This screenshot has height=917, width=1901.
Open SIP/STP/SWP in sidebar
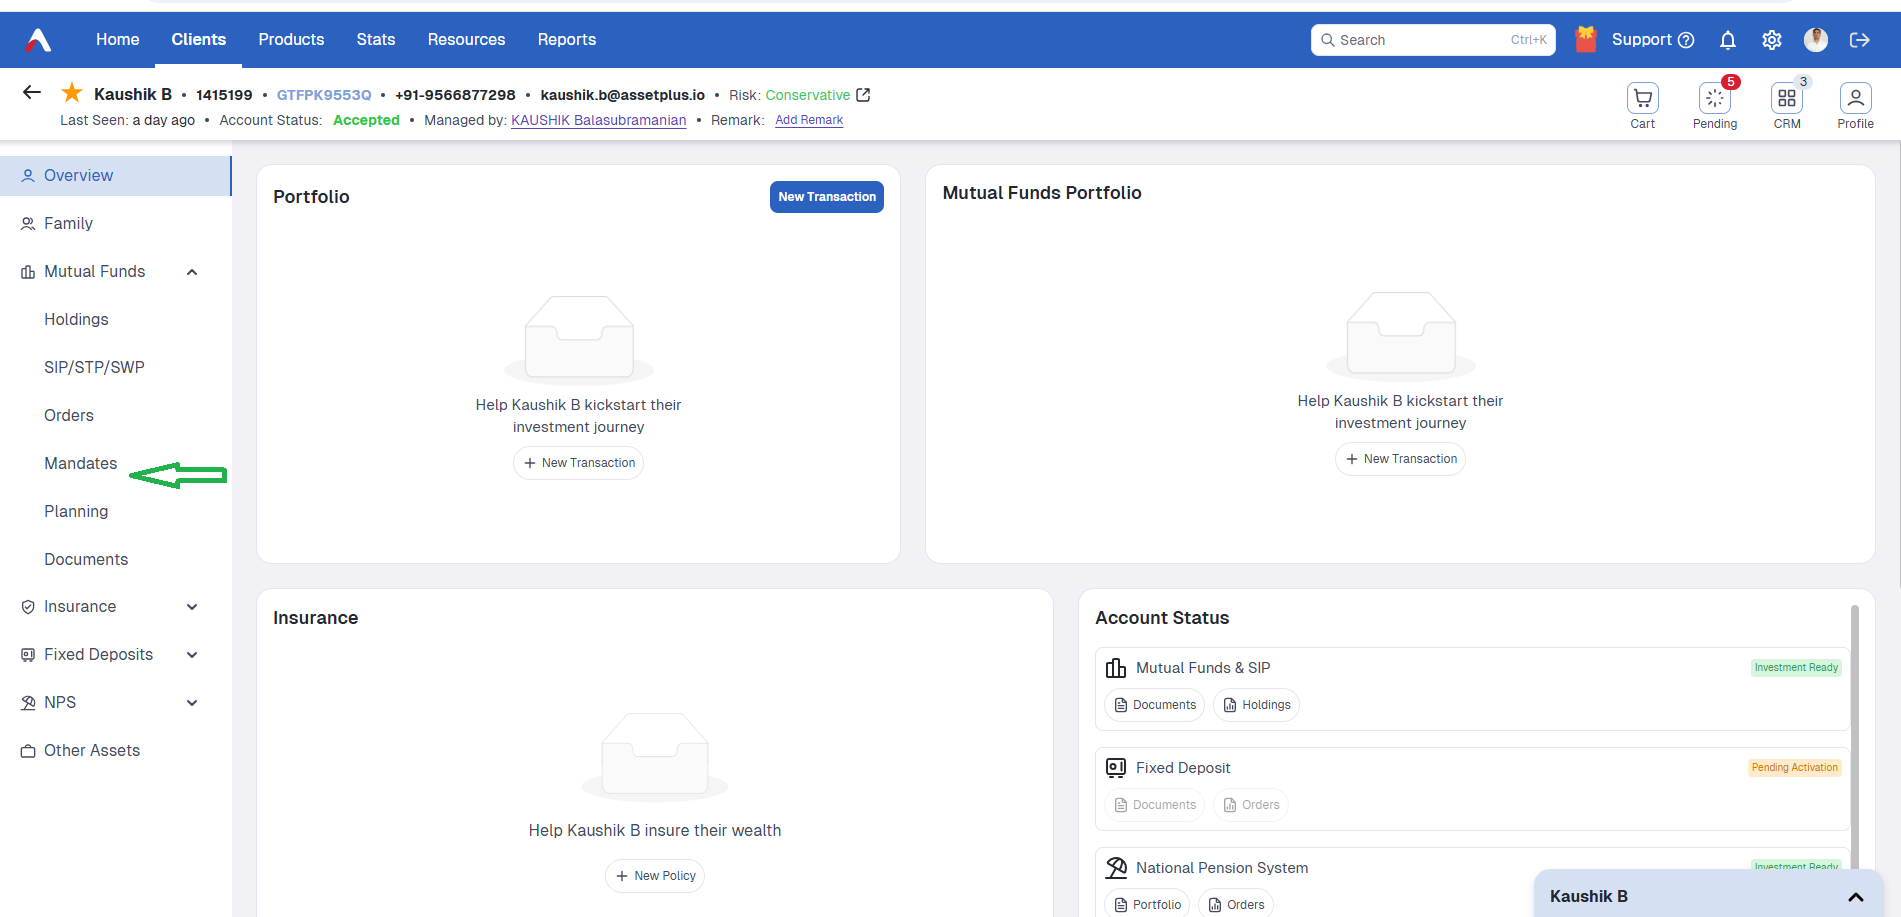click(x=94, y=368)
